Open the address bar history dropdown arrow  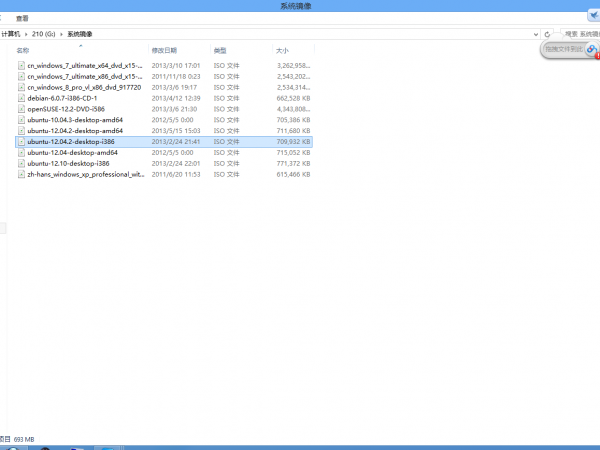coord(536,33)
